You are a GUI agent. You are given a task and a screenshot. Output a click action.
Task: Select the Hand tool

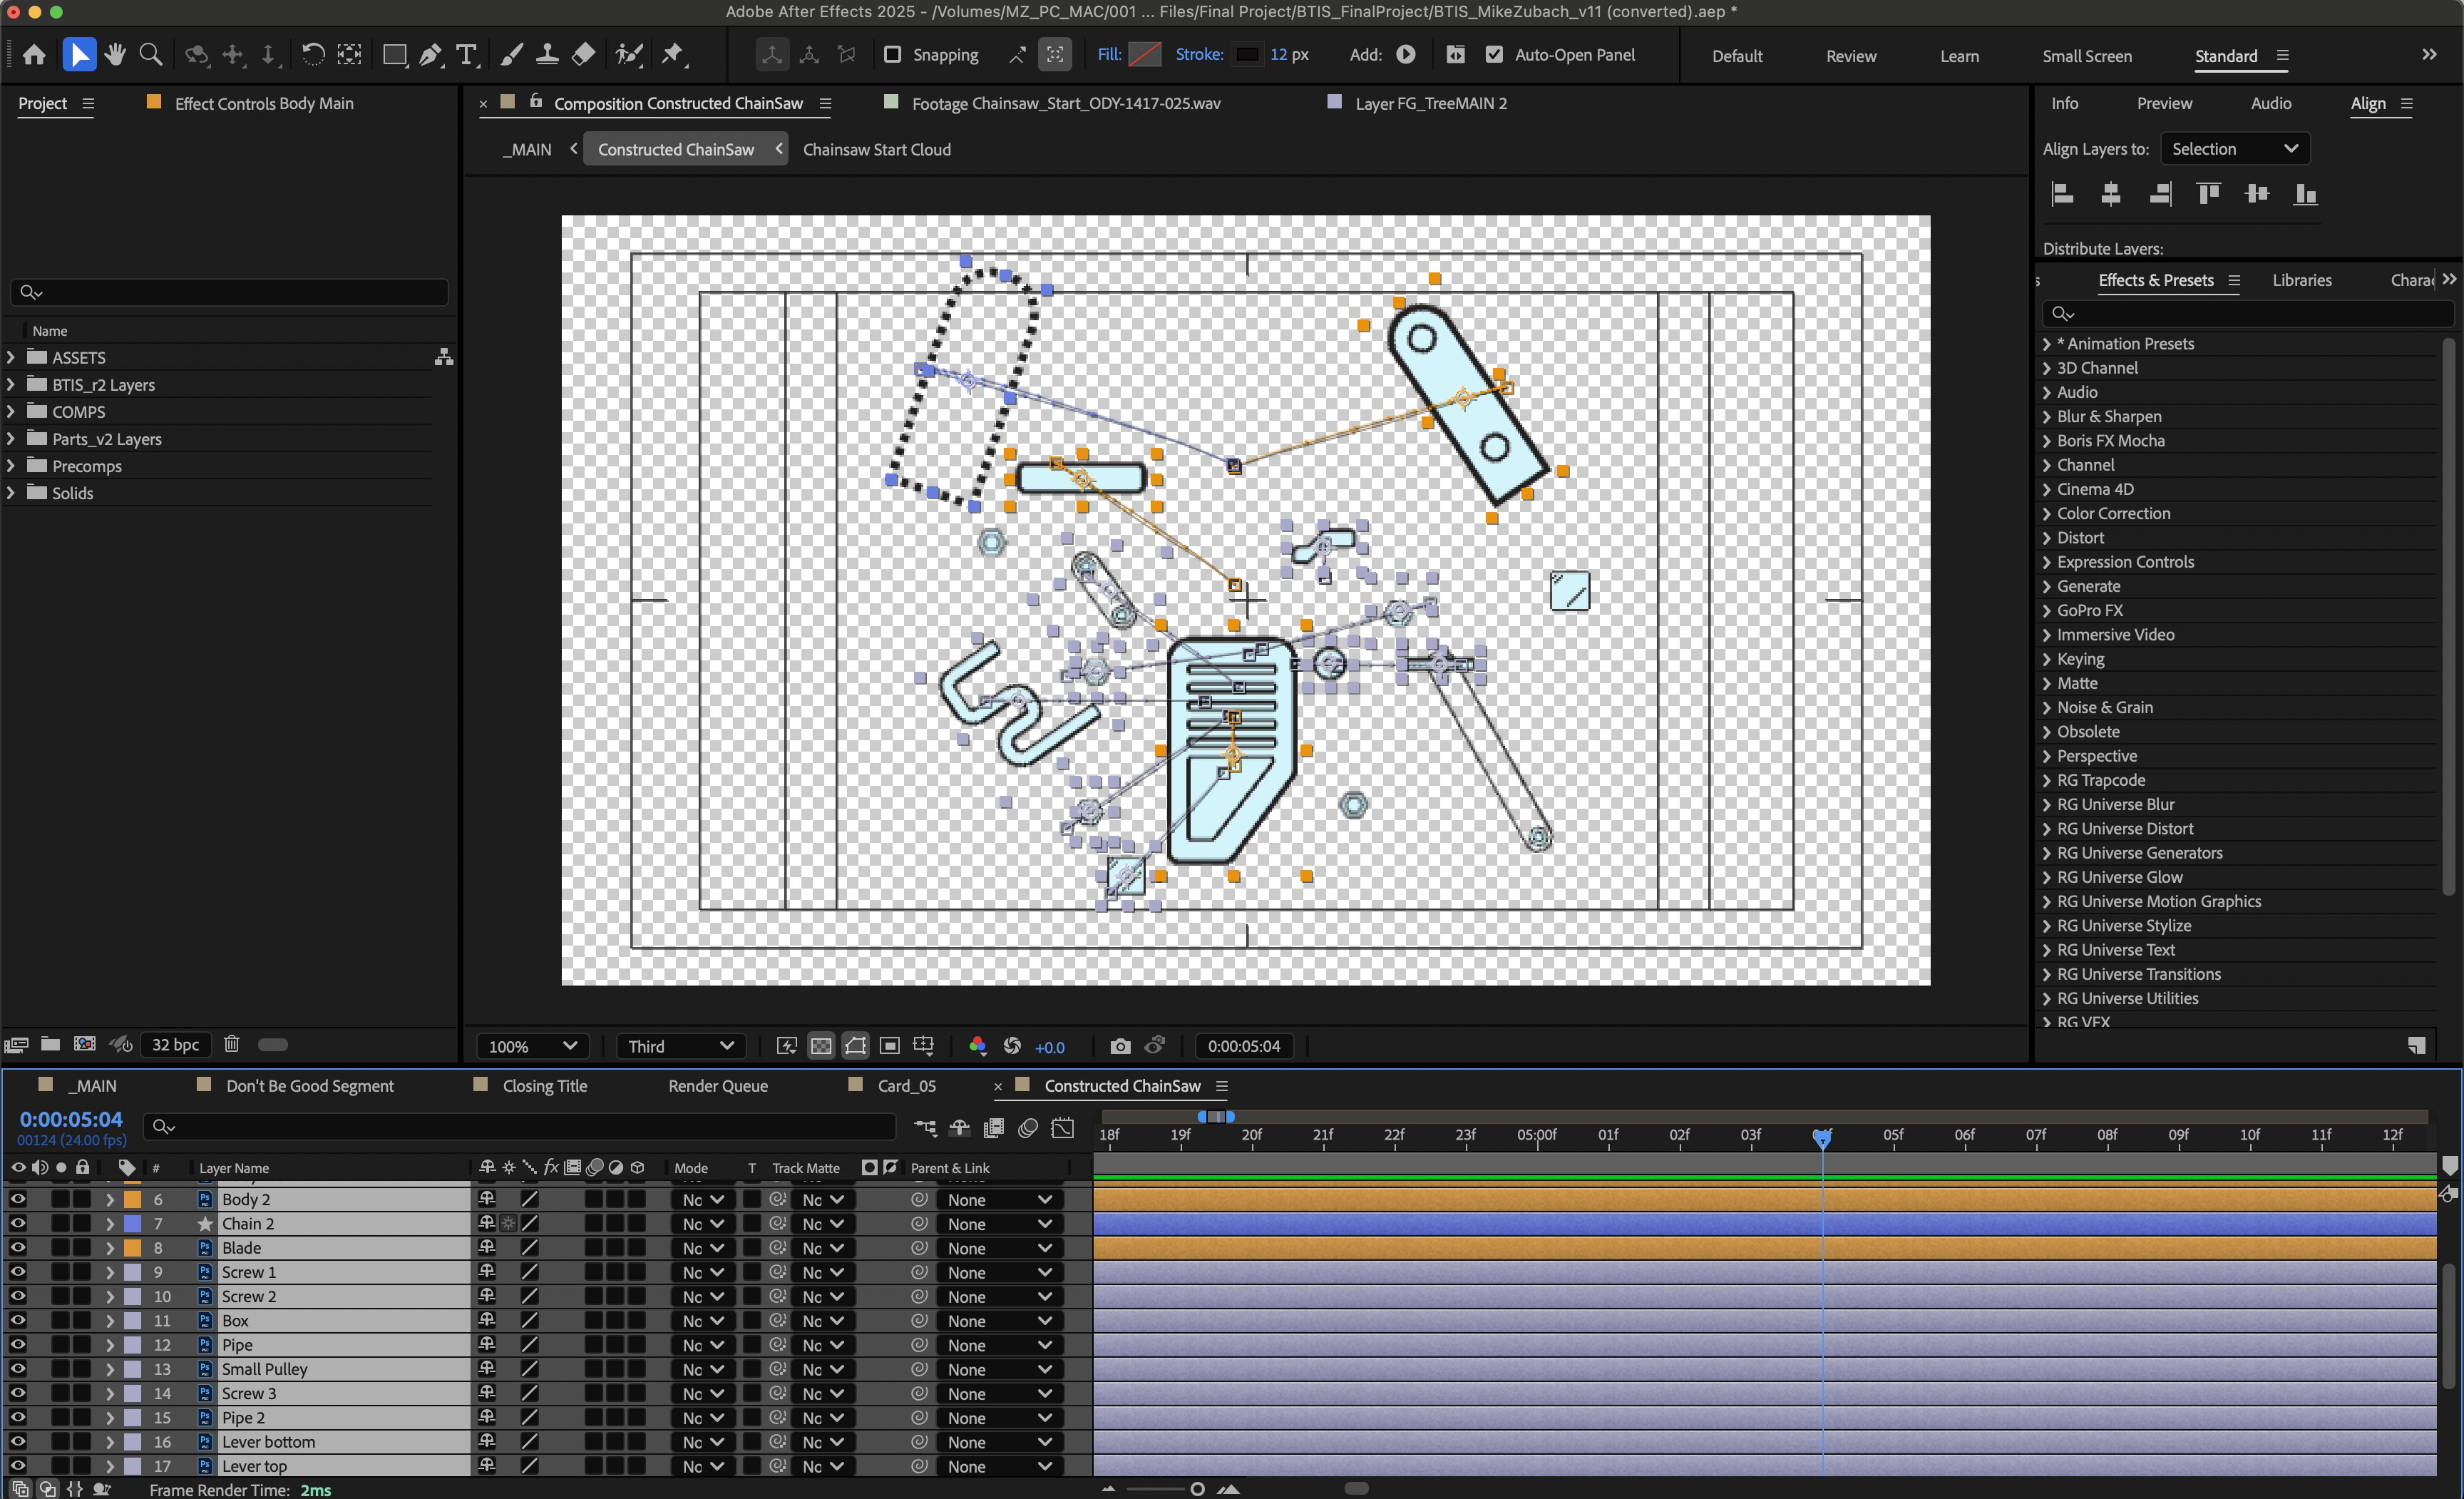tap(115, 55)
